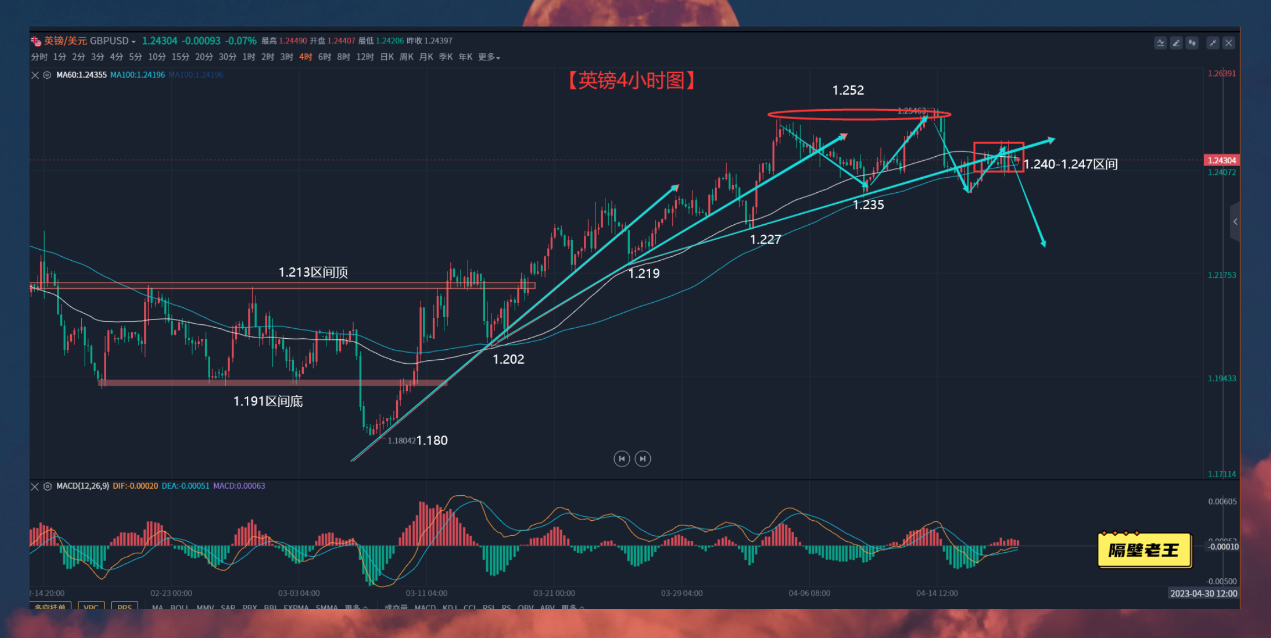Switch to 日K timeframe
1271x638 pixels.
[386, 57]
